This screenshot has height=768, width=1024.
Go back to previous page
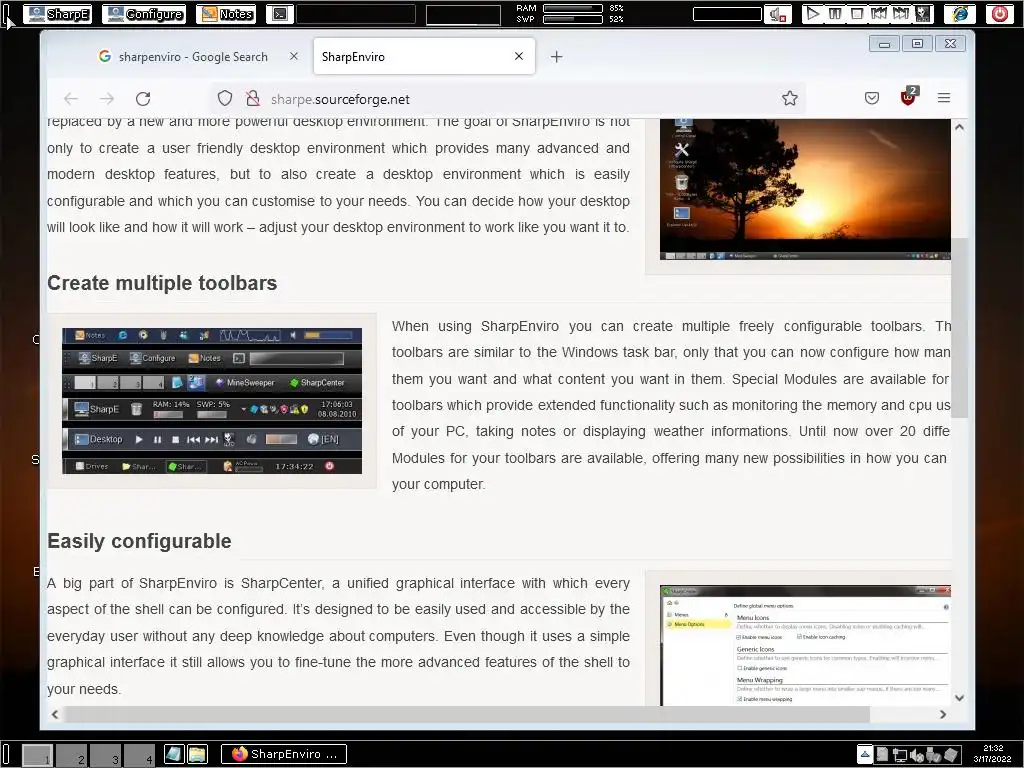tap(71, 99)
